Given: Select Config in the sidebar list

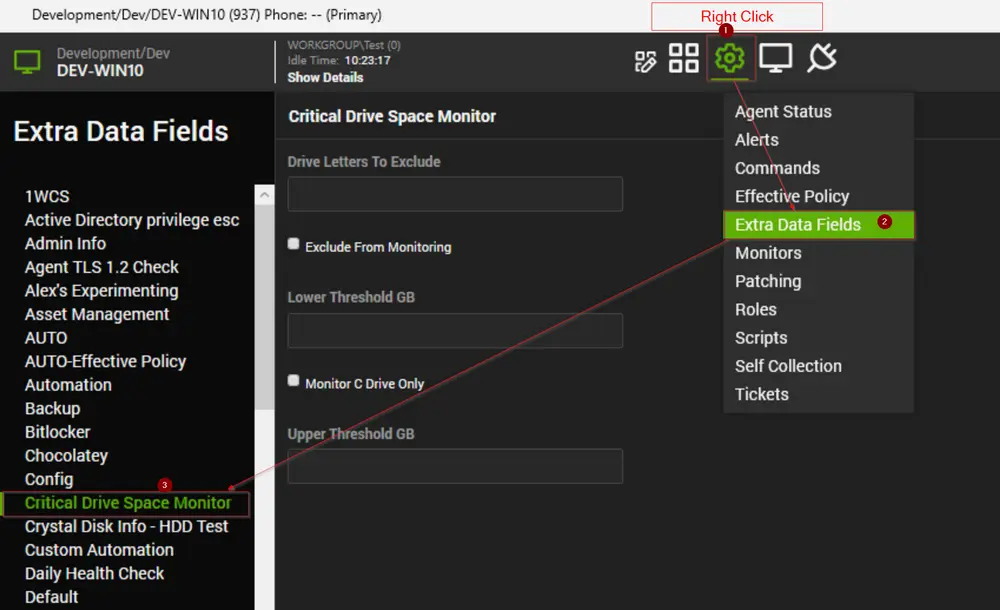Looking at the screenshot, I should (x=49, y=480).
